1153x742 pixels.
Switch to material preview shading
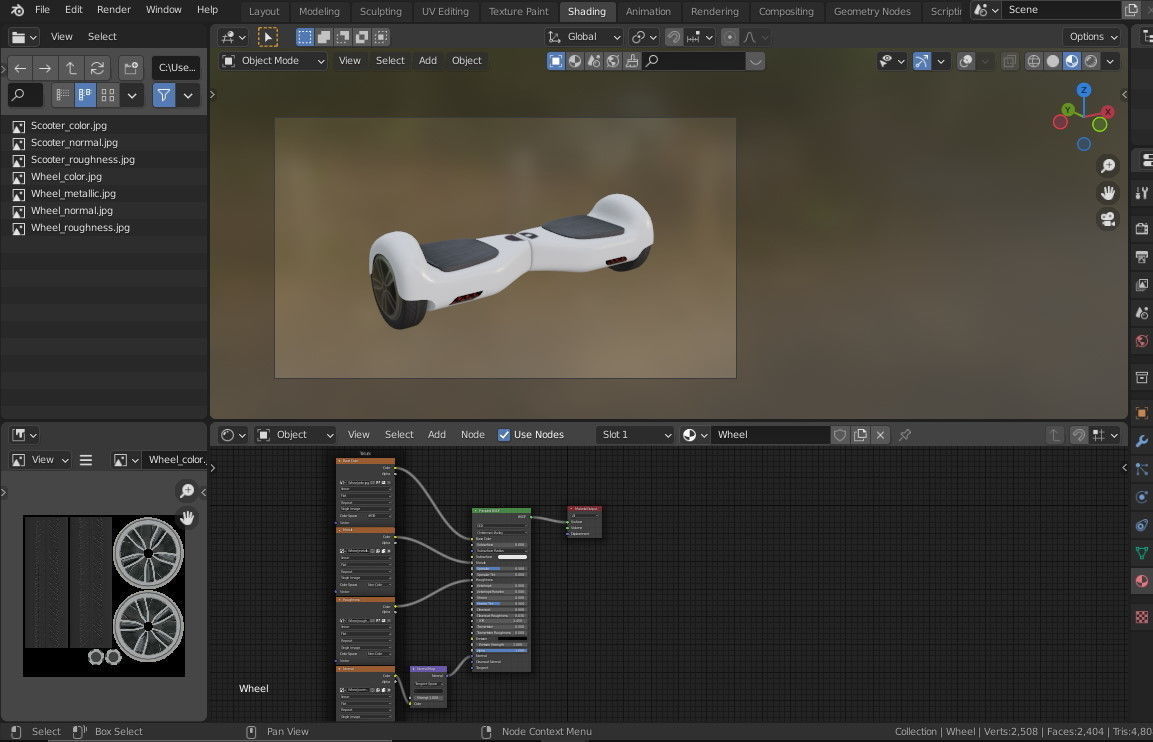tap(1071, 61)
